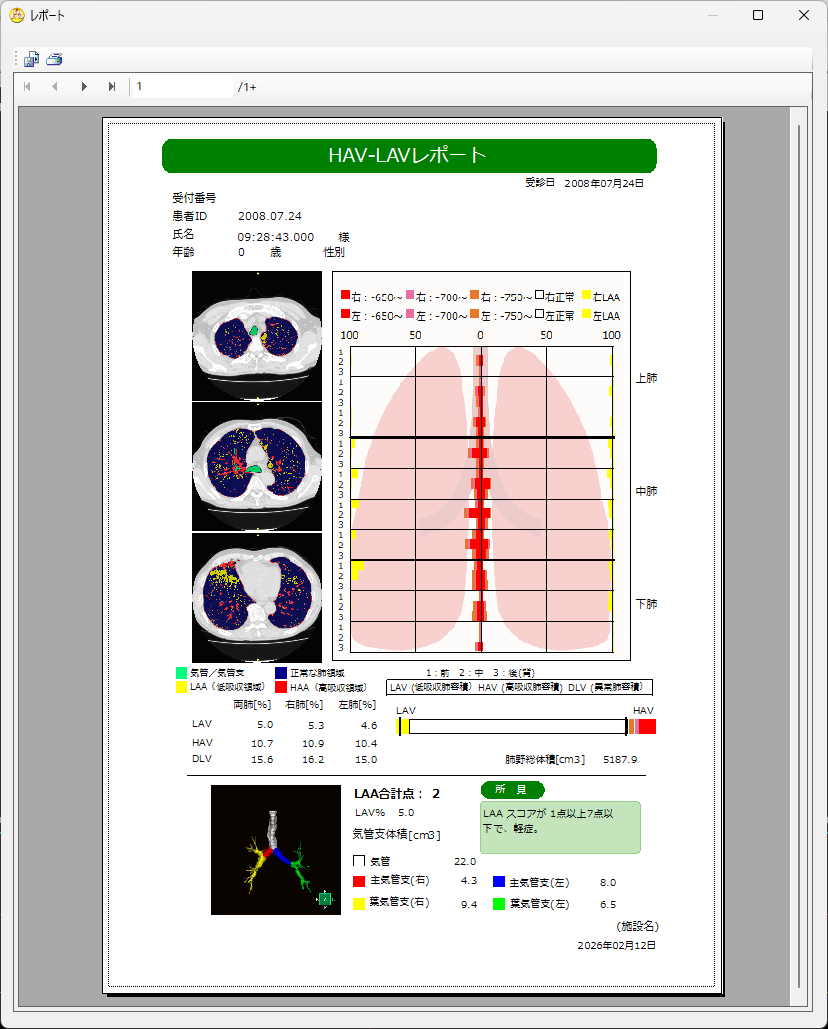Image resolution: width=828 pixels, height=1029 pixels.
Task: Go to the previous report page
Action: [x=55, y=87]
